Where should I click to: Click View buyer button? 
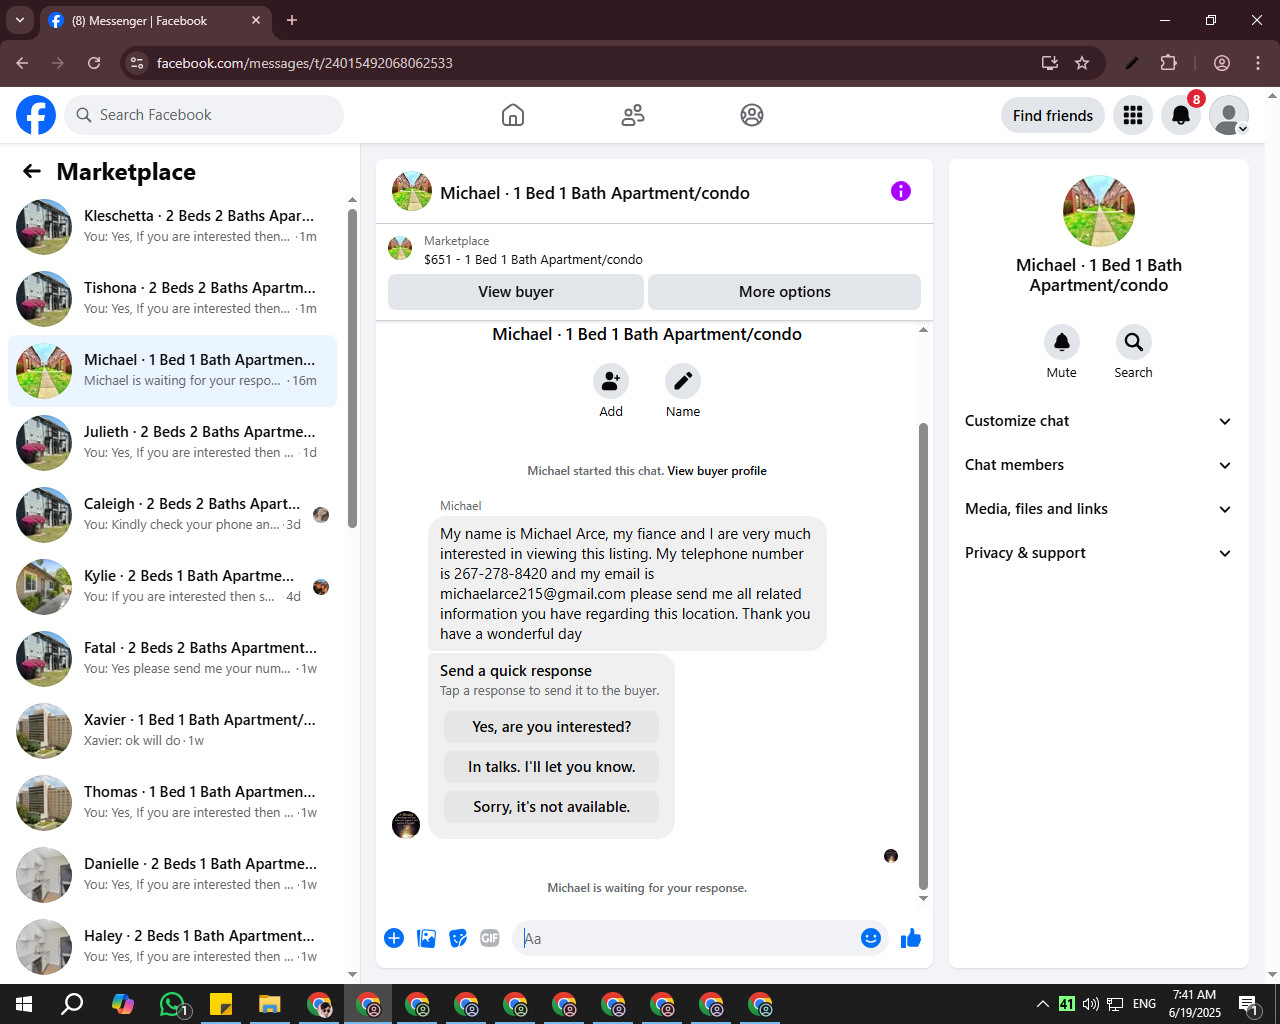(x=516, y=292)
